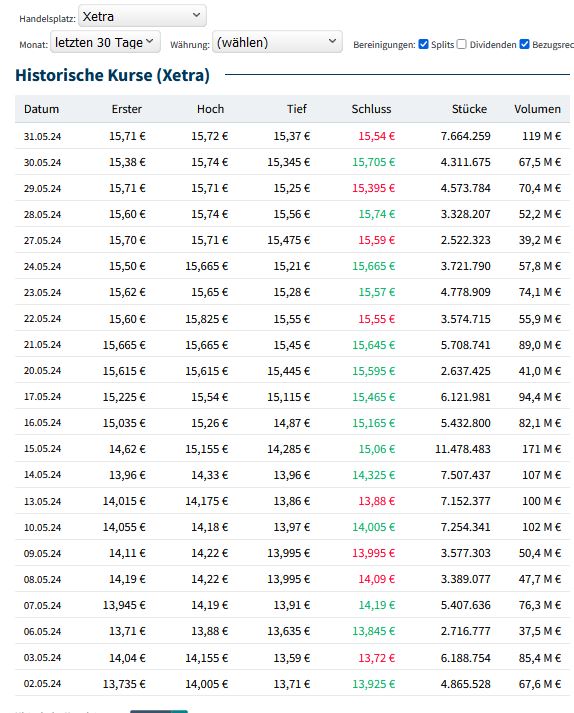
Task: Click closing price 13,88 €
Action: pos(377,501)
